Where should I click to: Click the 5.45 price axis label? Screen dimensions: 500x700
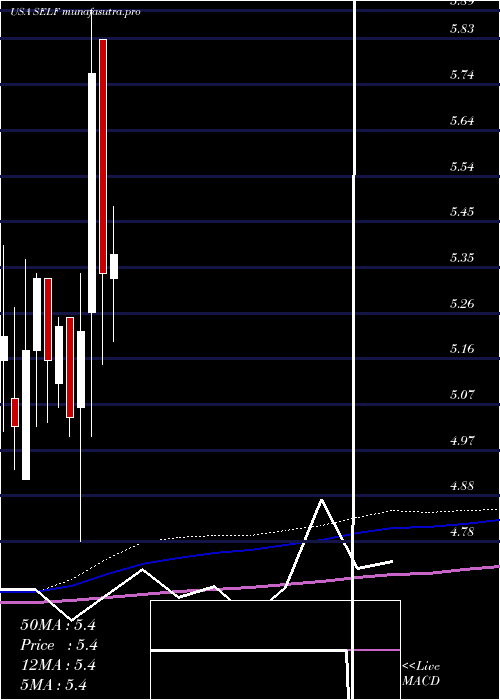click(462, 211)
